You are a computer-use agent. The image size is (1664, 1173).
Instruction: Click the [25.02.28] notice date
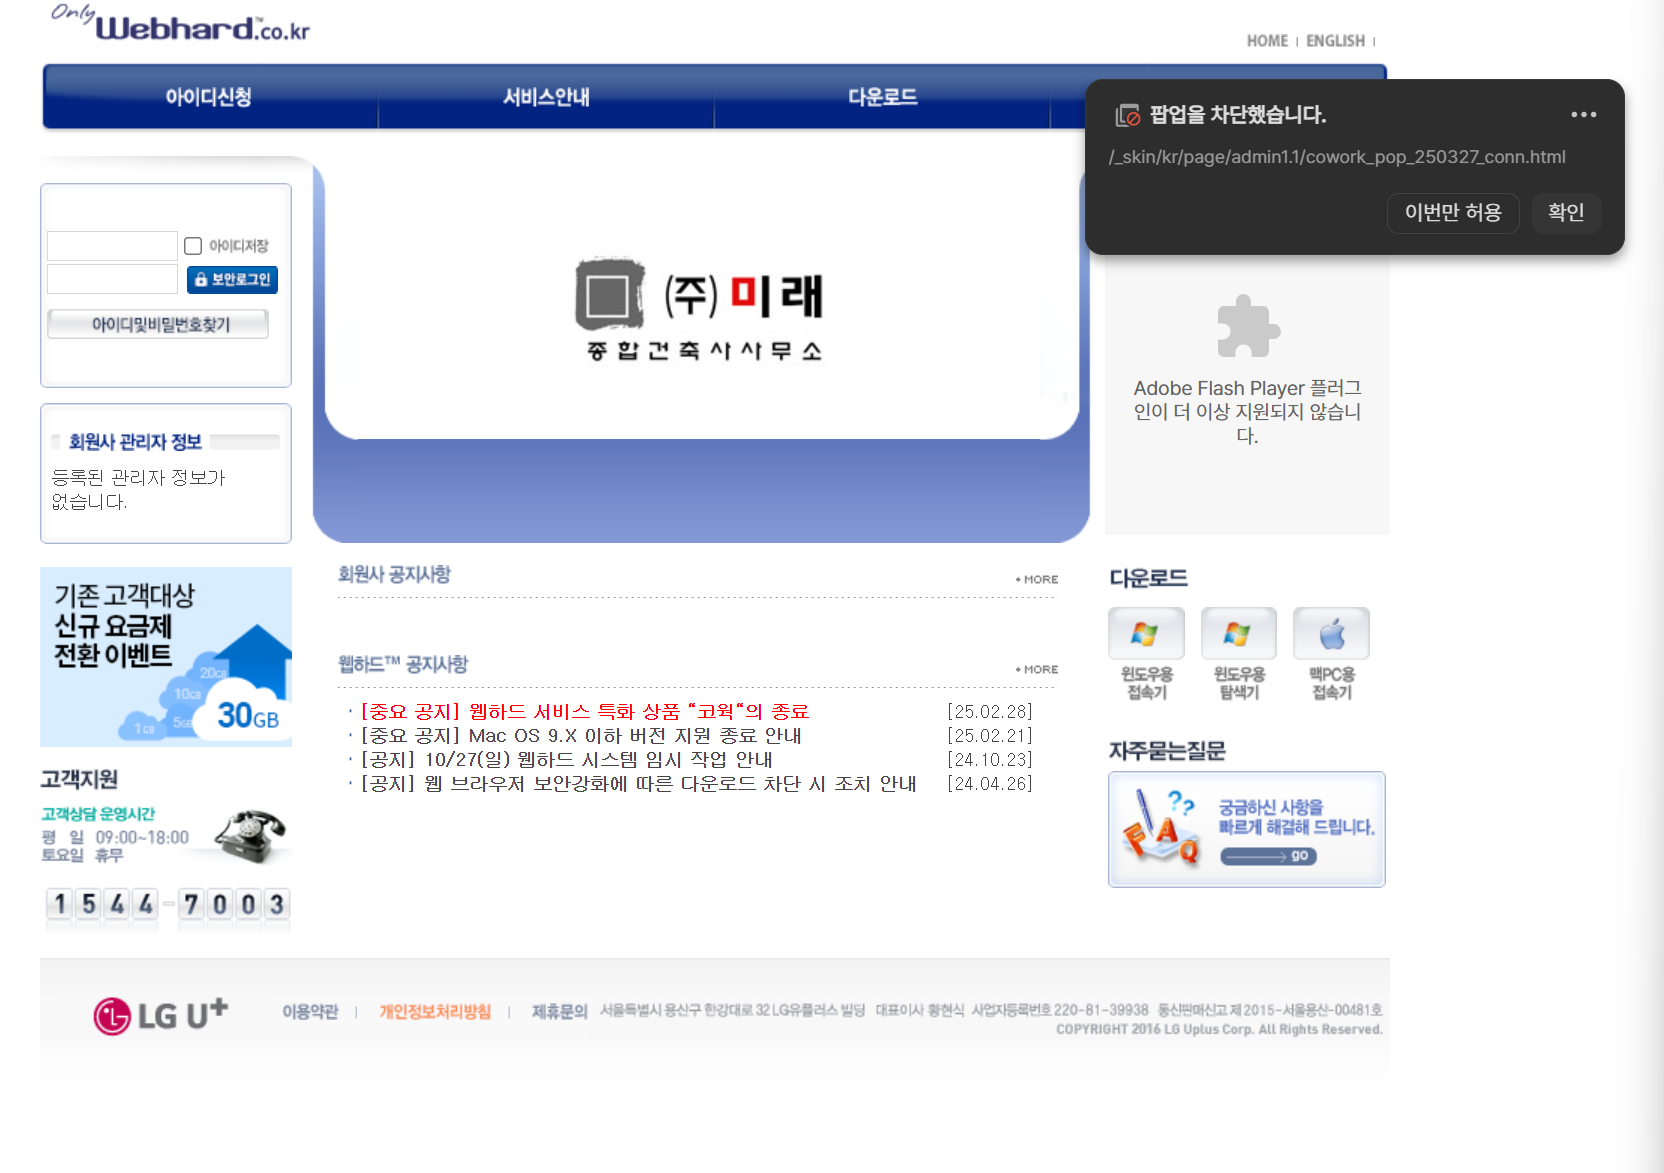point(990,711)
